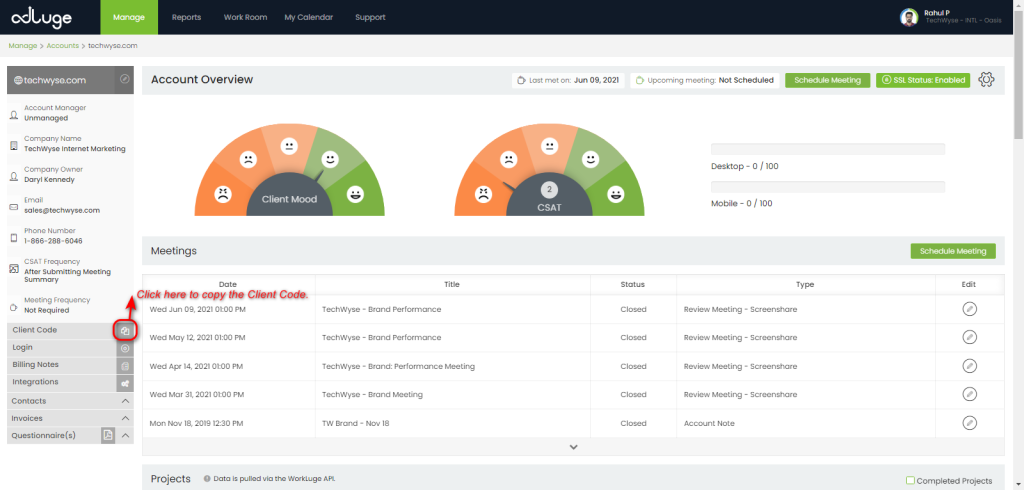Click the Questionnaire document icon
This screenshot has height=490, width=1024.
[109, 435]
